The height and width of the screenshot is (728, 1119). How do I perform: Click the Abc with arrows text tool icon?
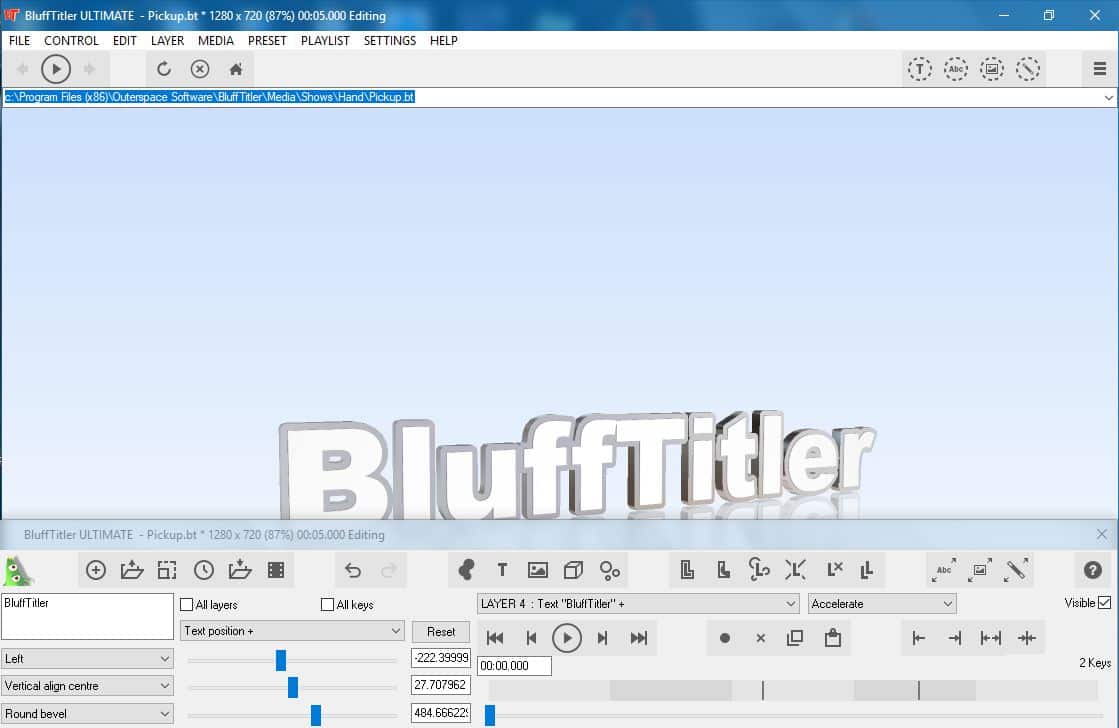[x=944, y=570]
